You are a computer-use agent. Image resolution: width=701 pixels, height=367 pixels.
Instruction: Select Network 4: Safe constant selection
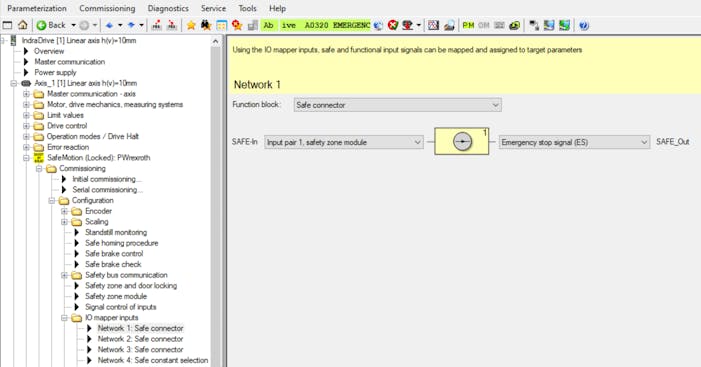153,360
